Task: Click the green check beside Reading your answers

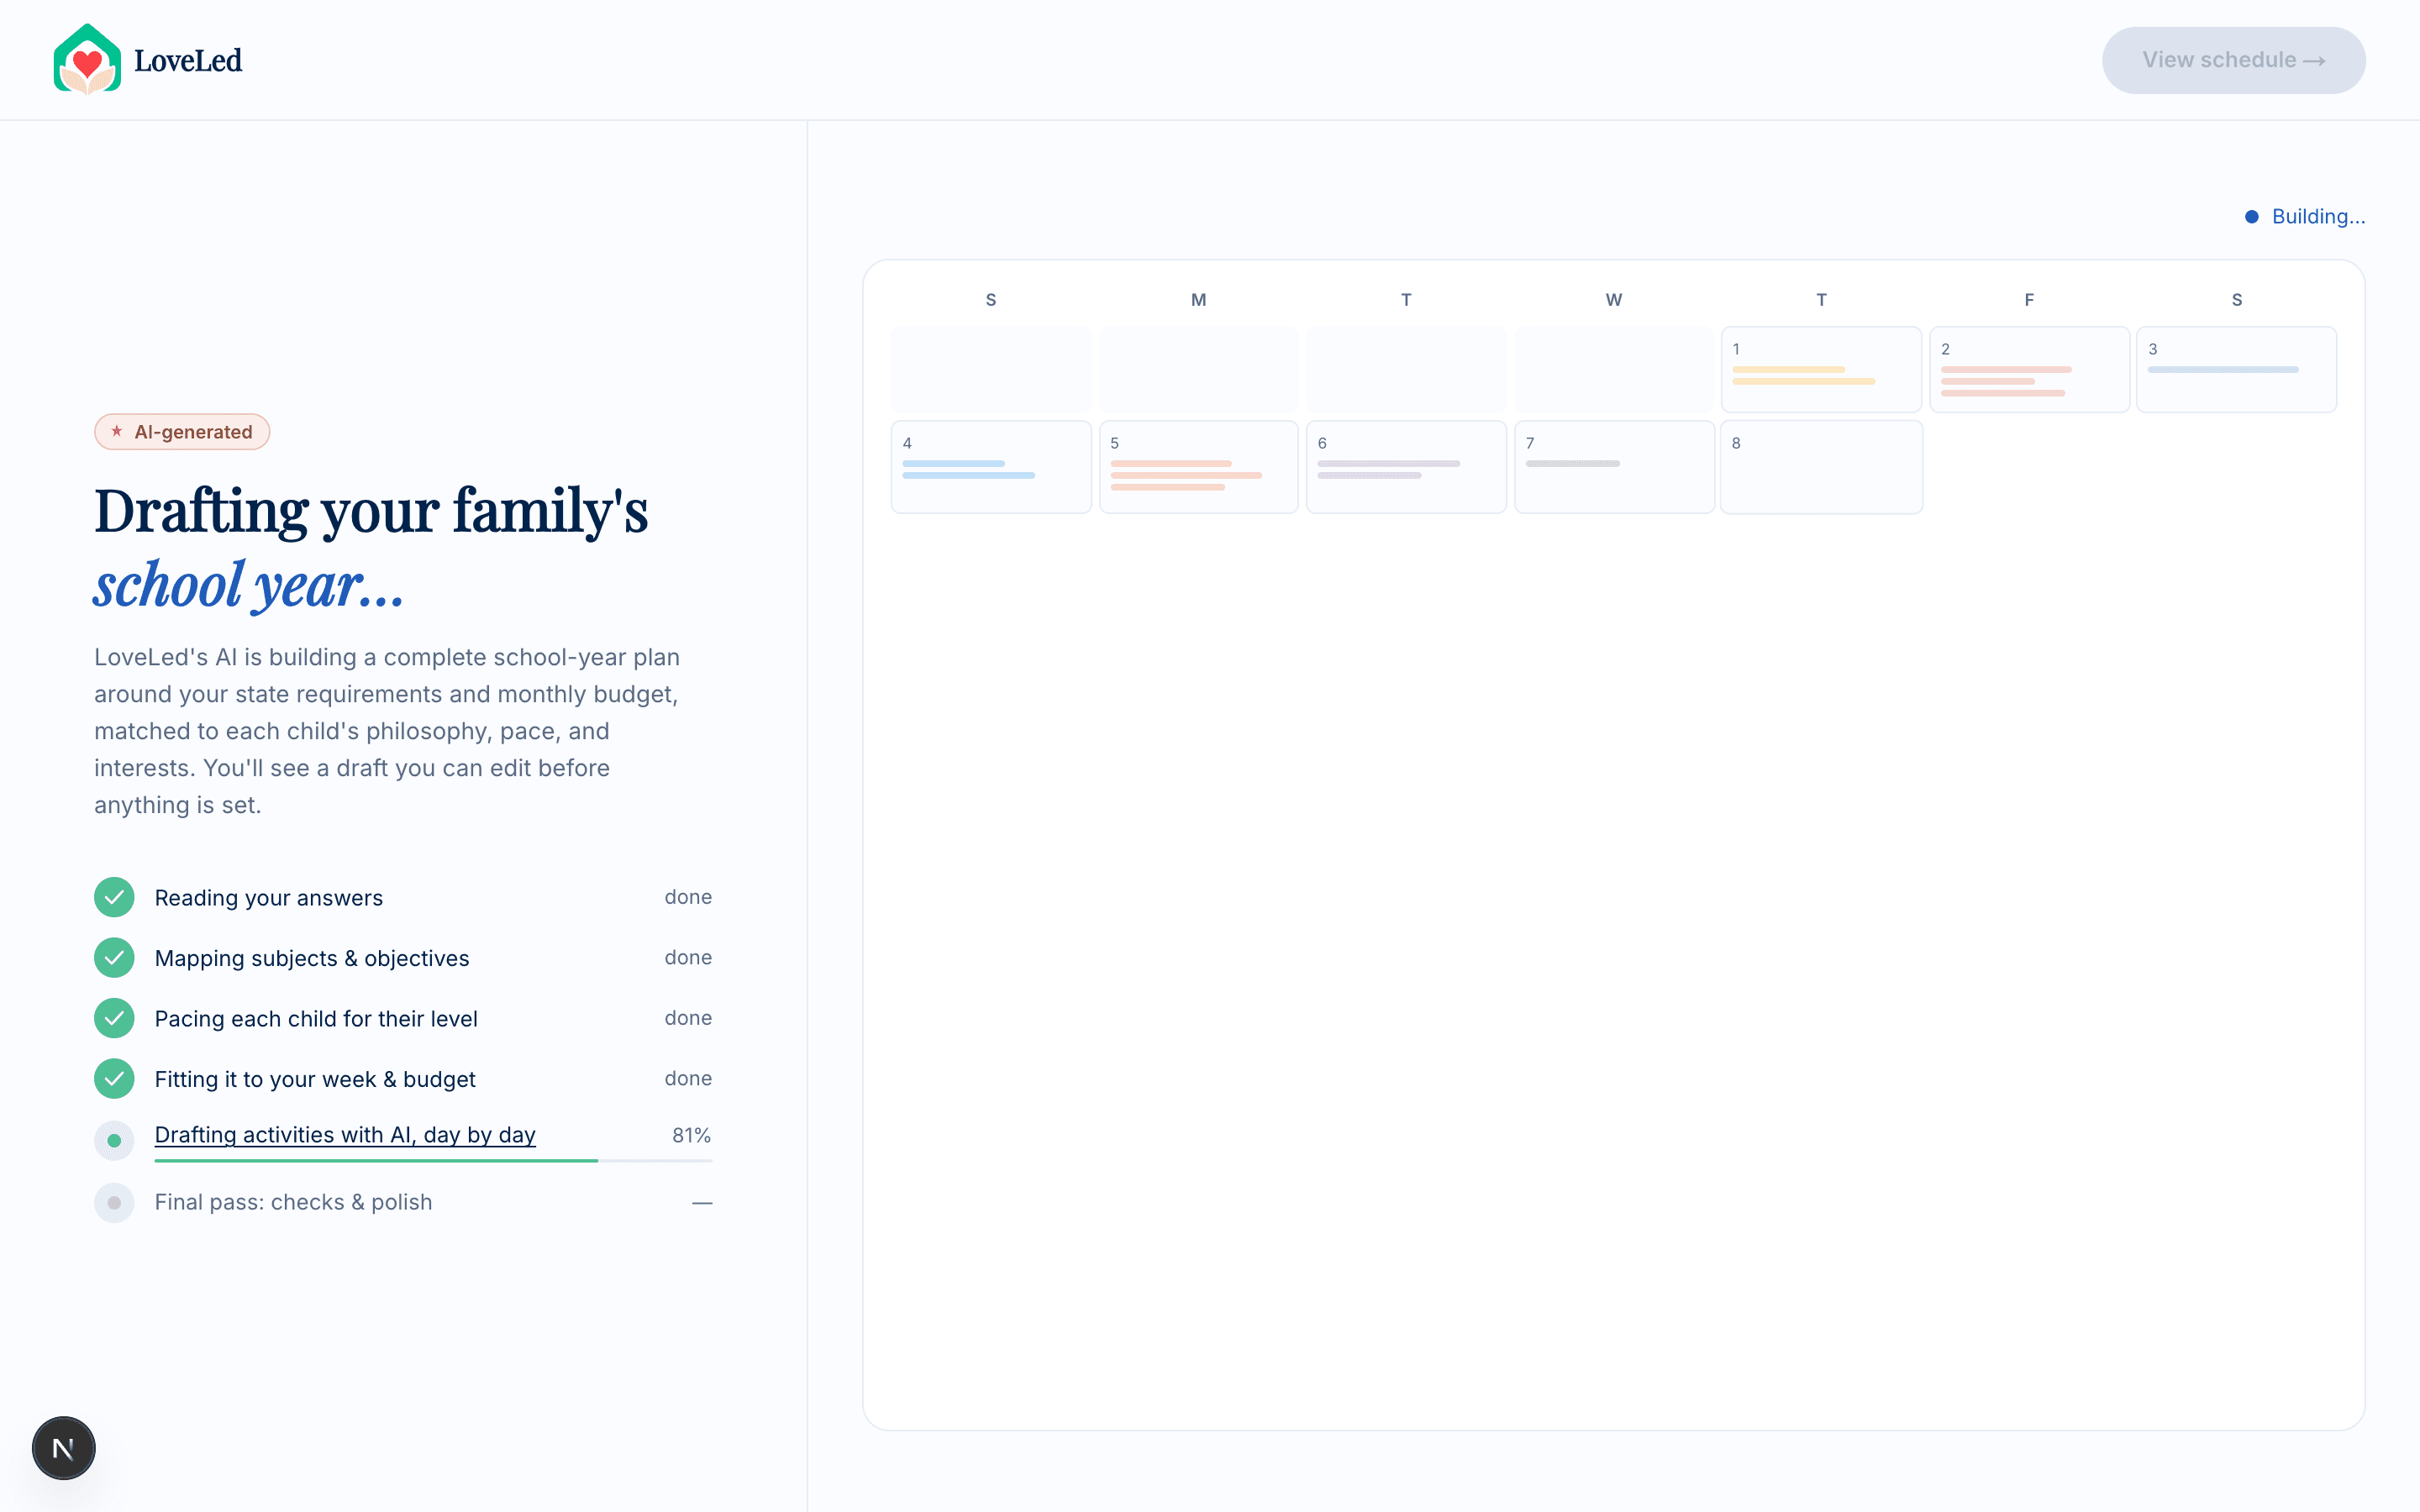Action: [114, 897]
